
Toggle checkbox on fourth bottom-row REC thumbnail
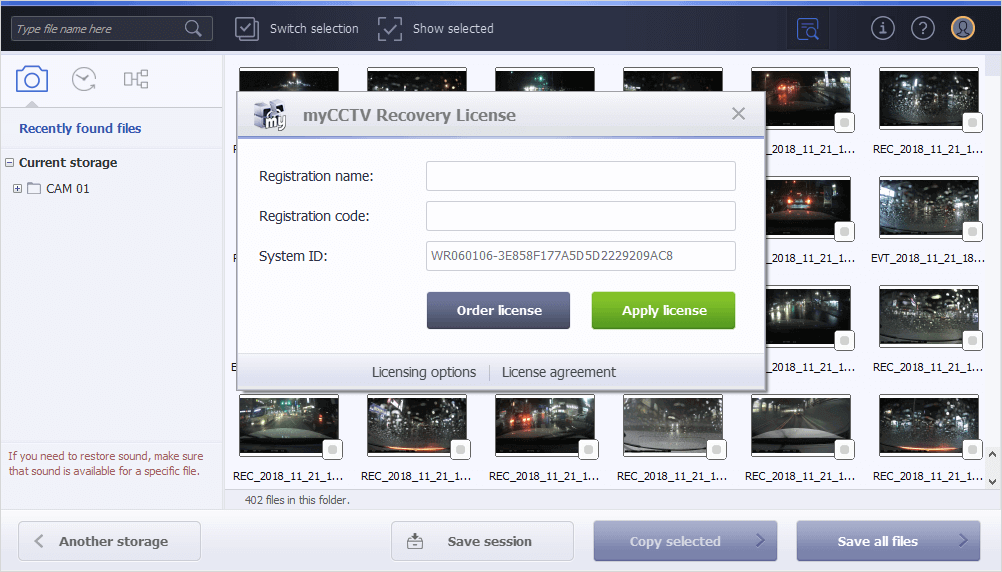tap(716, 449)
